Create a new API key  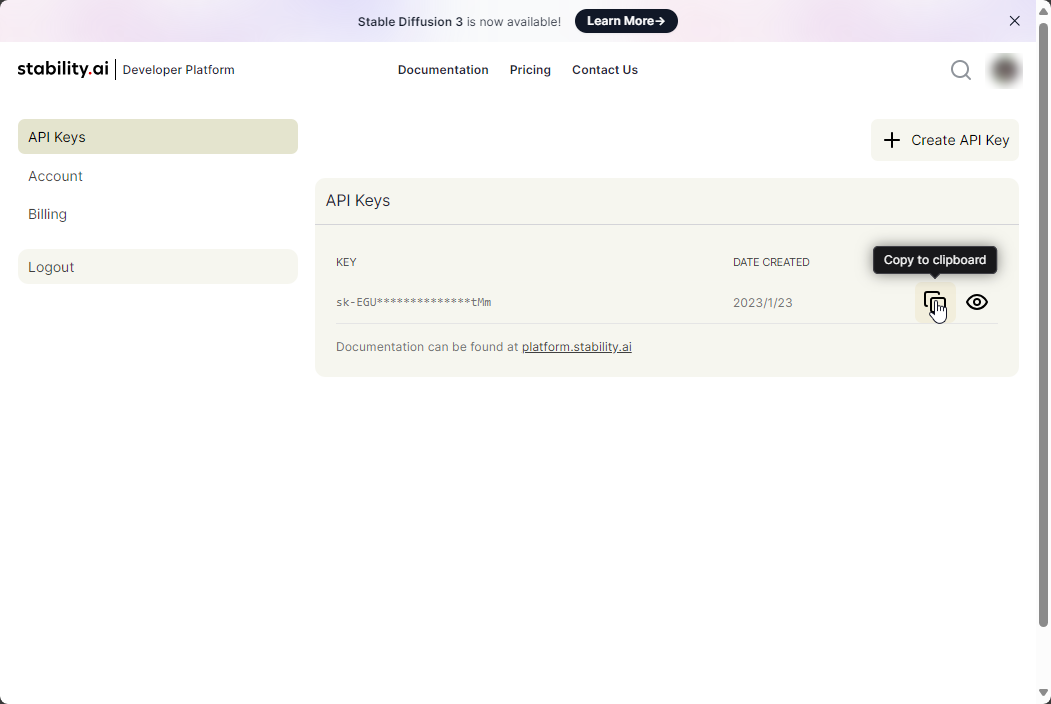click(944, 140)
